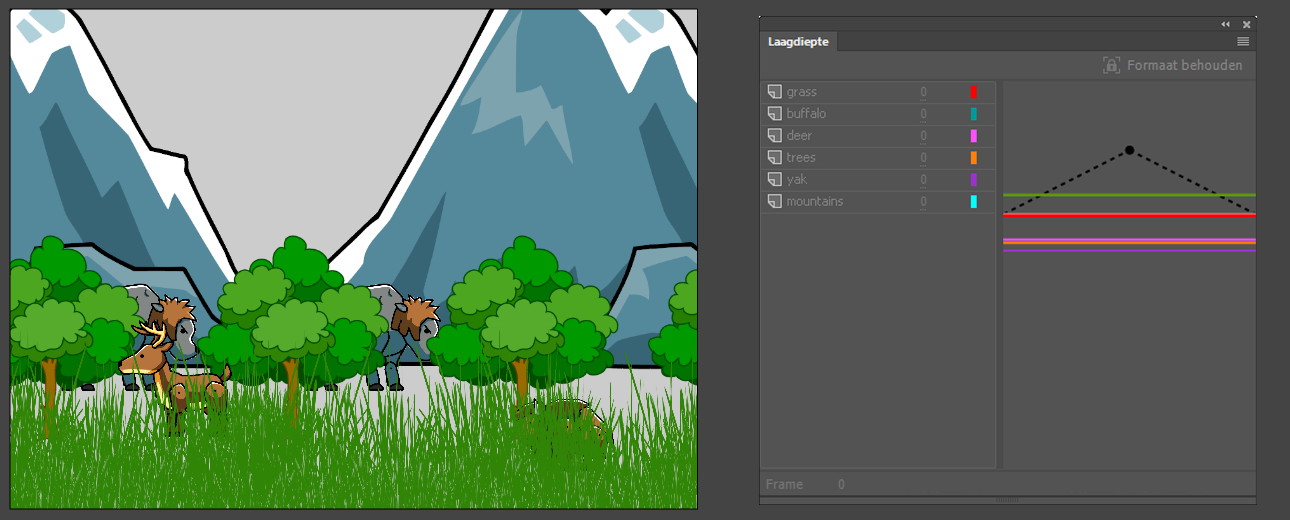Select the Laagdiepte tab
This screenshot has height=520, width=1290.
pyautogui.click(x=797, y=42)
